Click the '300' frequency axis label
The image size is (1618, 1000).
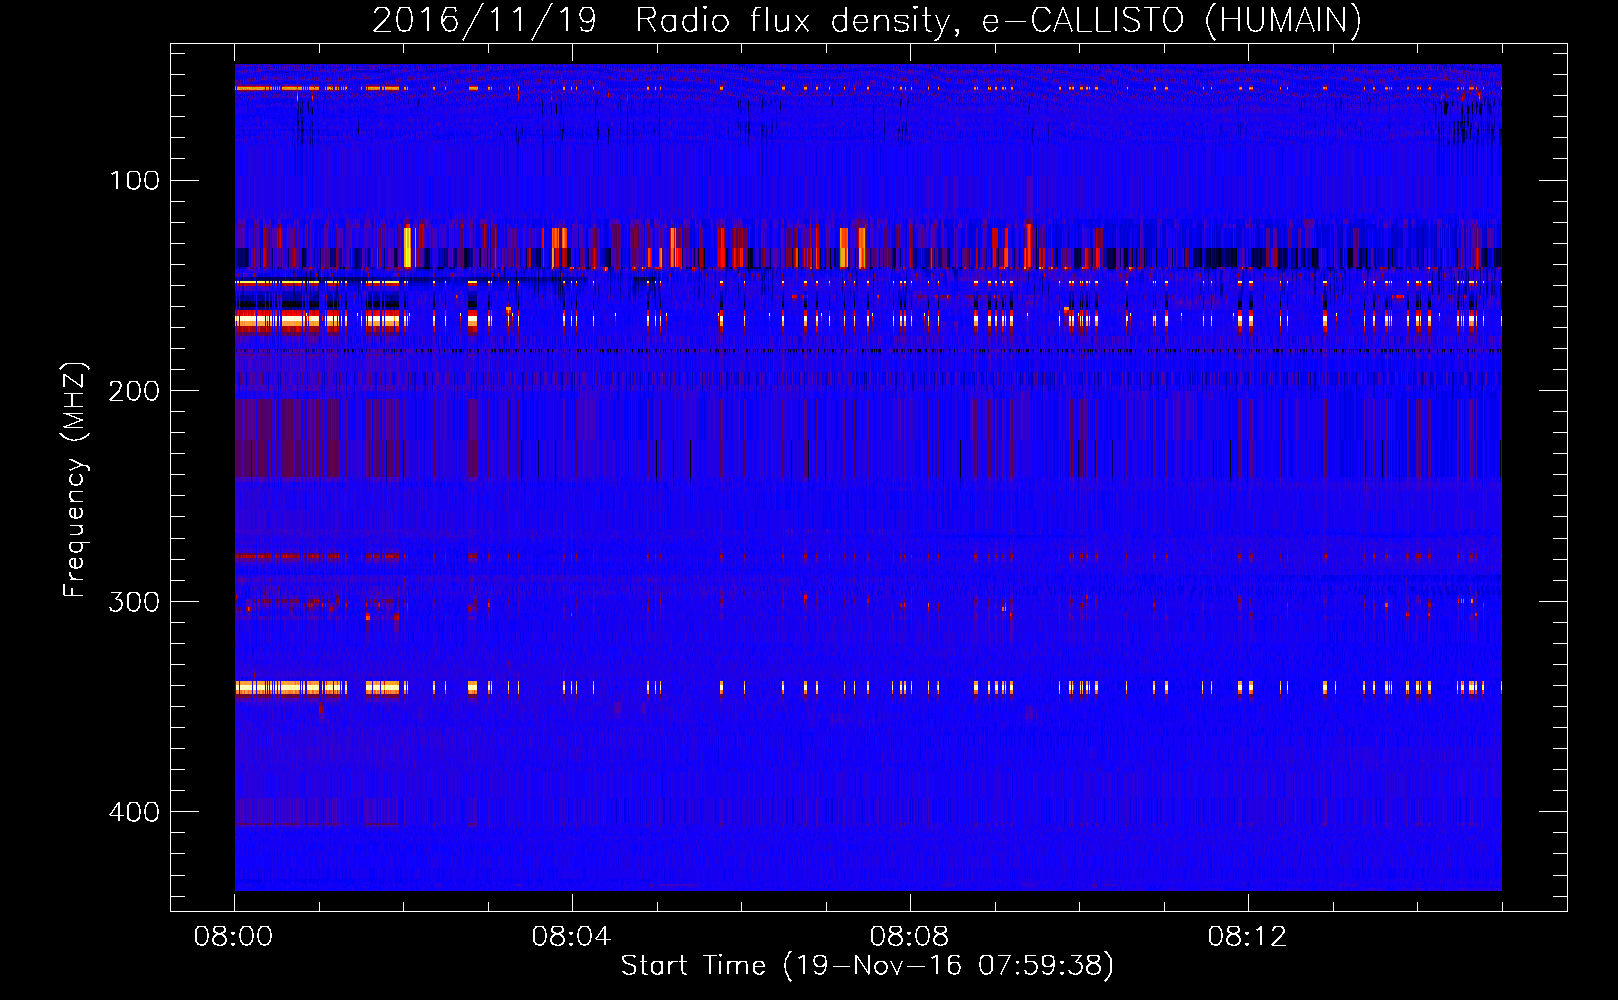pos(134,602)
